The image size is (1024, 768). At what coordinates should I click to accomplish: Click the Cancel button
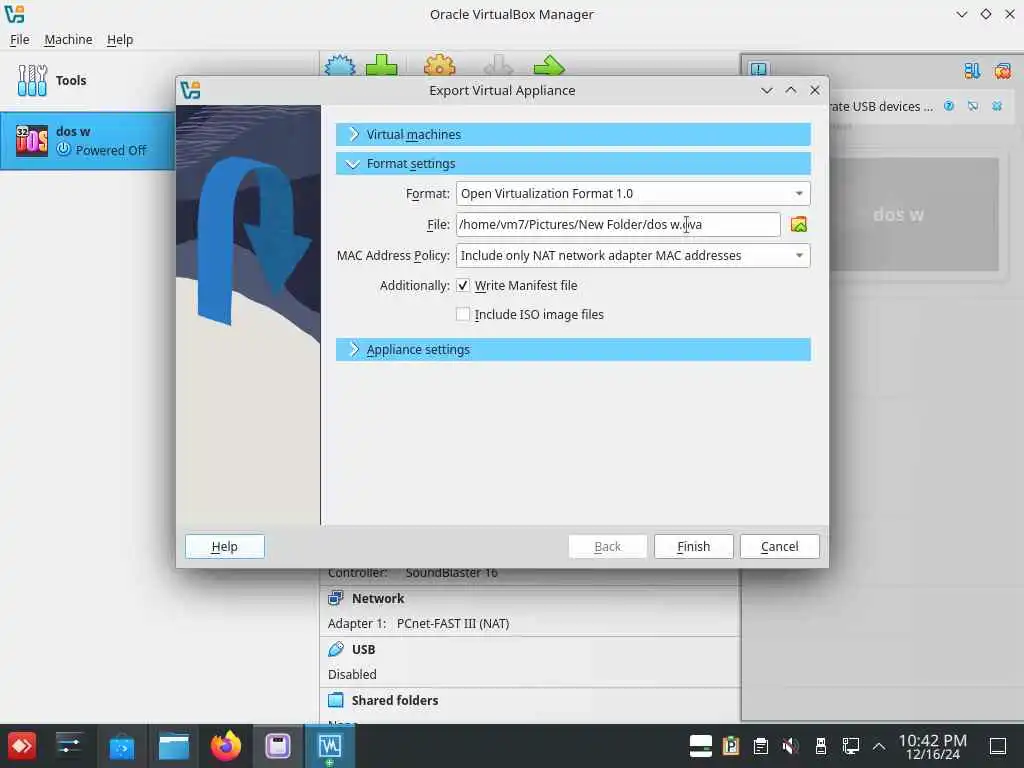tap(780, 547)
